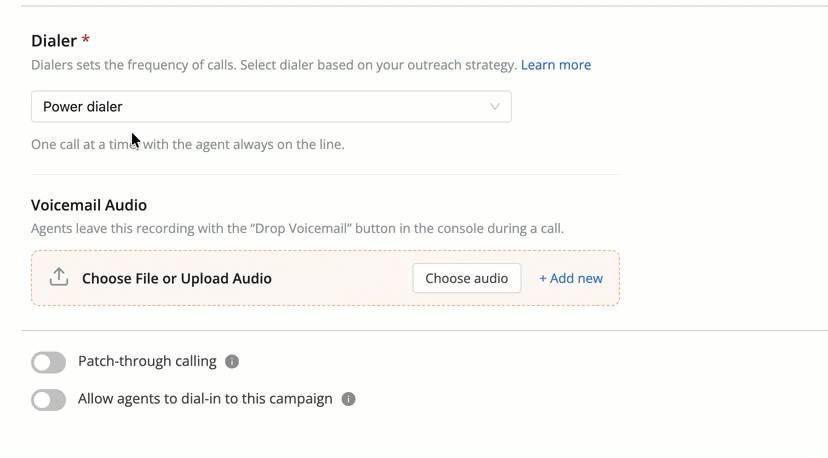Open the Learn more link about dialers
Image resolution: width=828 pixels, height=458 pixels.
pos(556,65)
